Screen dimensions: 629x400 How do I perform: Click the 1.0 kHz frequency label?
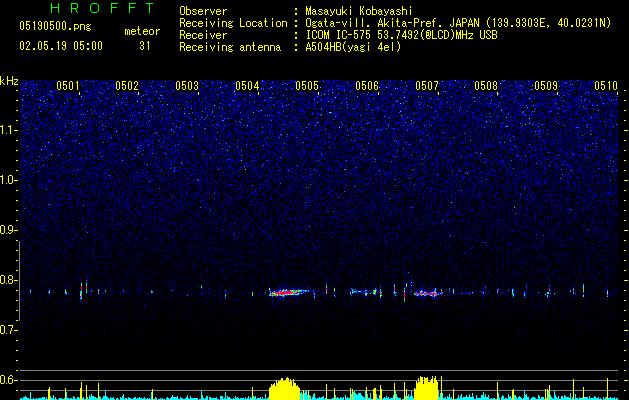coord(8,180)
